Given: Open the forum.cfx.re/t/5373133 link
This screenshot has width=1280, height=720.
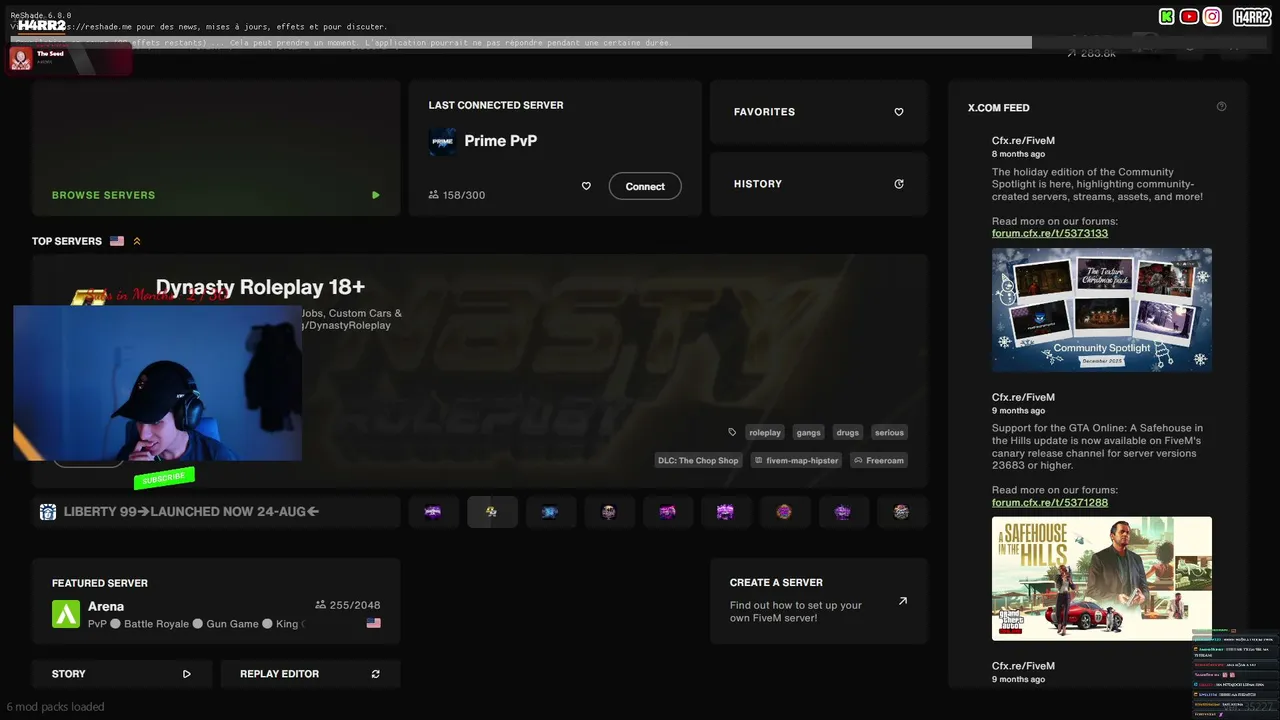Looking at the screenshot, I should 1050,233.
